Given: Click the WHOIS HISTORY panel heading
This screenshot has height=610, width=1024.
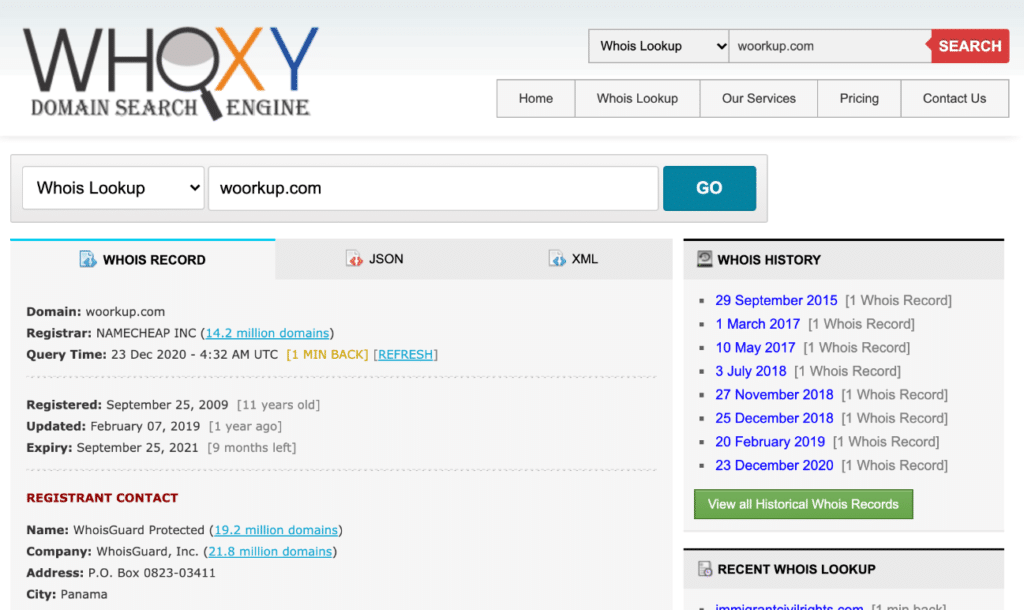Looking at the screenshot, I should 769,260.
